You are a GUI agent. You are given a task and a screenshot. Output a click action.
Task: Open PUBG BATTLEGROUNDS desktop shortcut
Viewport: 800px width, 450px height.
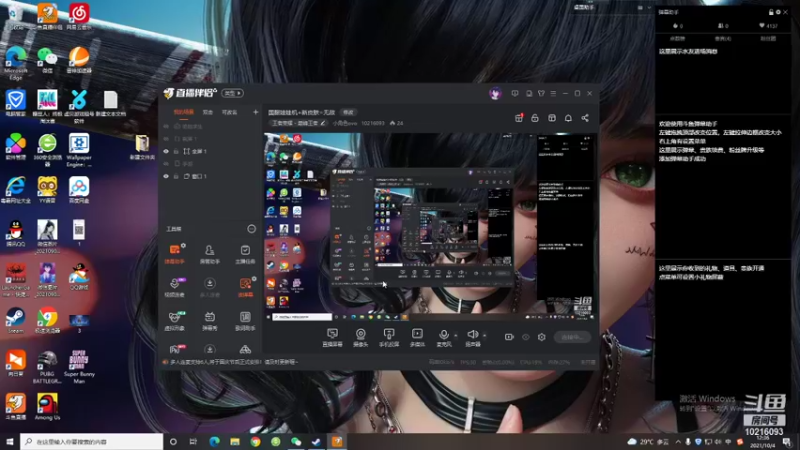coord(47,367)
